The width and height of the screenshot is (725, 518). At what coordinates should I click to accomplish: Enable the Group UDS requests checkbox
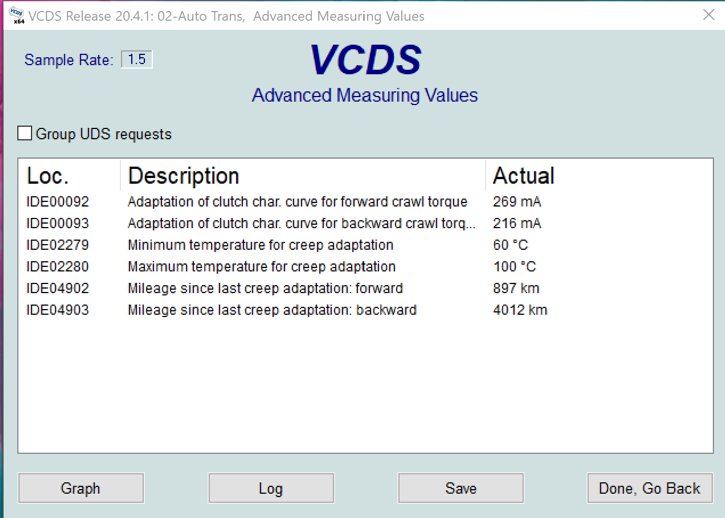(x=25, y=133)
